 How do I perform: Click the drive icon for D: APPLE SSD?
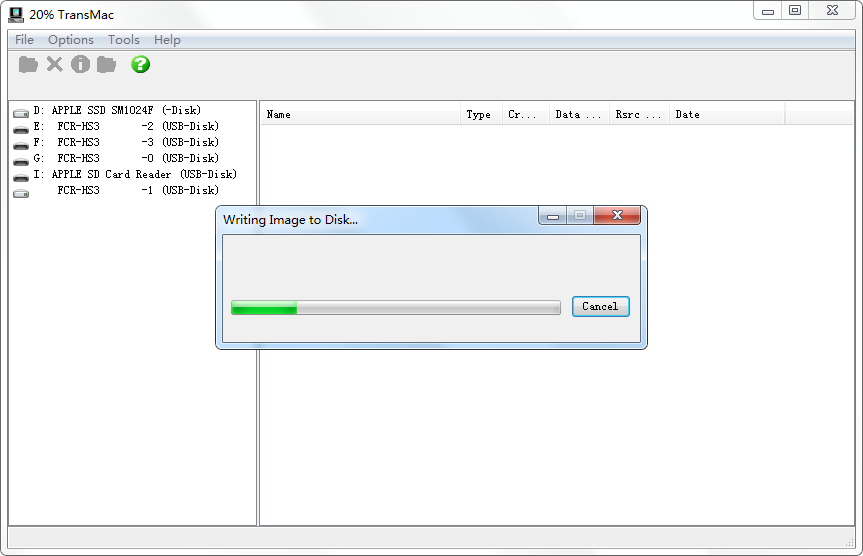click(21, 113)
